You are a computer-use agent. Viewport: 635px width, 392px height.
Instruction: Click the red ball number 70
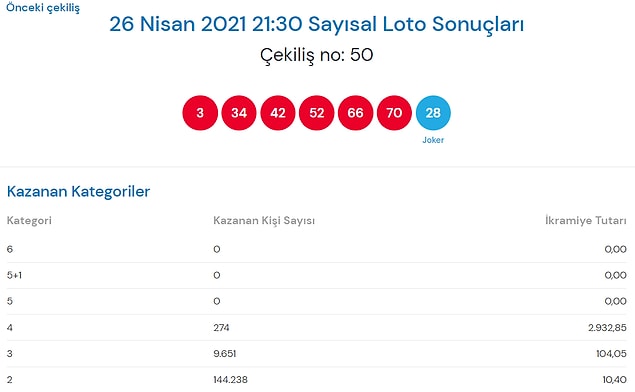click(394, 113)
